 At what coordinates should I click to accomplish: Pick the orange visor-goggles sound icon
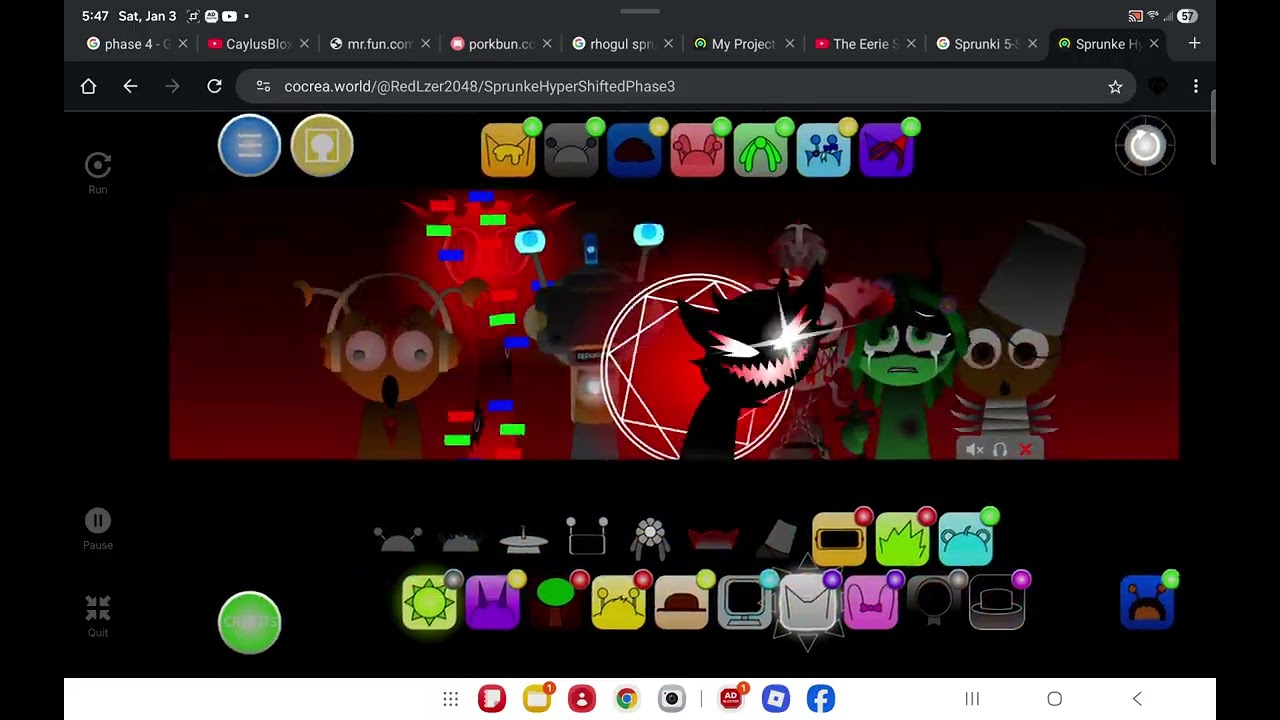click(839, 540)
